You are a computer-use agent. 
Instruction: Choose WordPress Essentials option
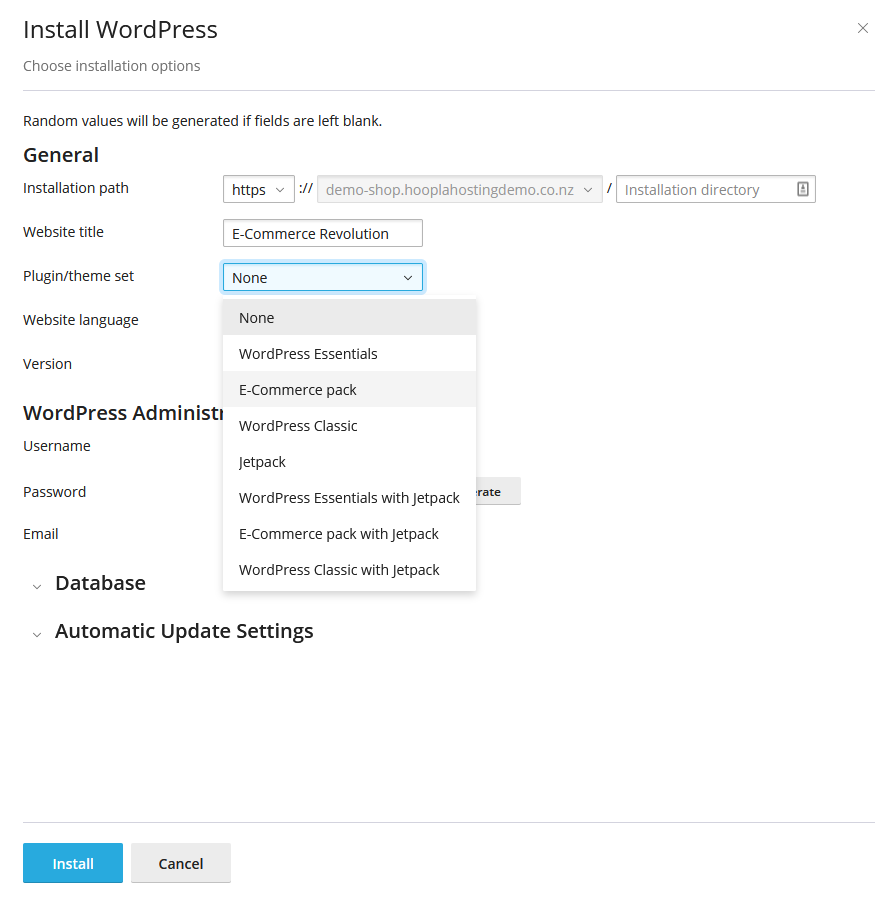point(308,354)
